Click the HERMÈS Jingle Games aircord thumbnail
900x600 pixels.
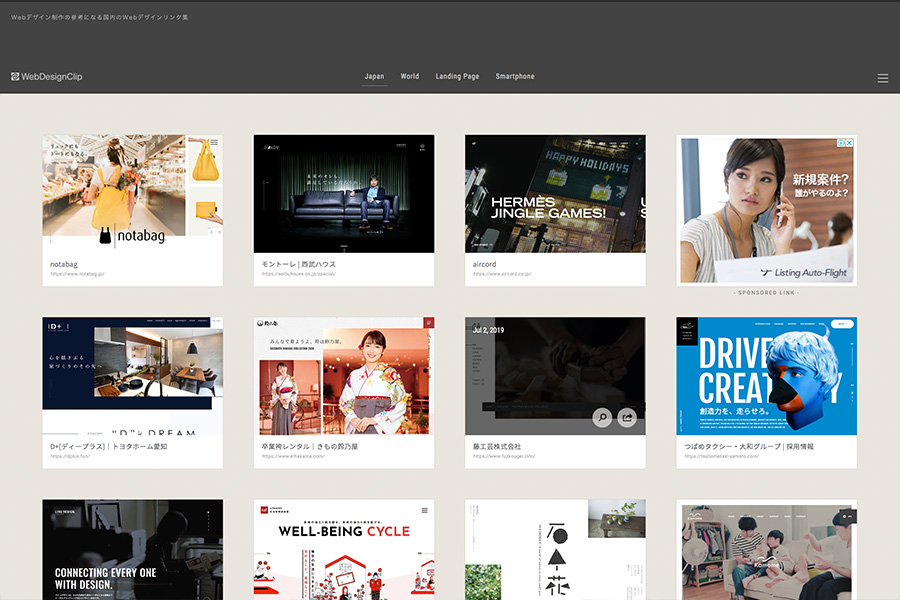tap(555, 194)
